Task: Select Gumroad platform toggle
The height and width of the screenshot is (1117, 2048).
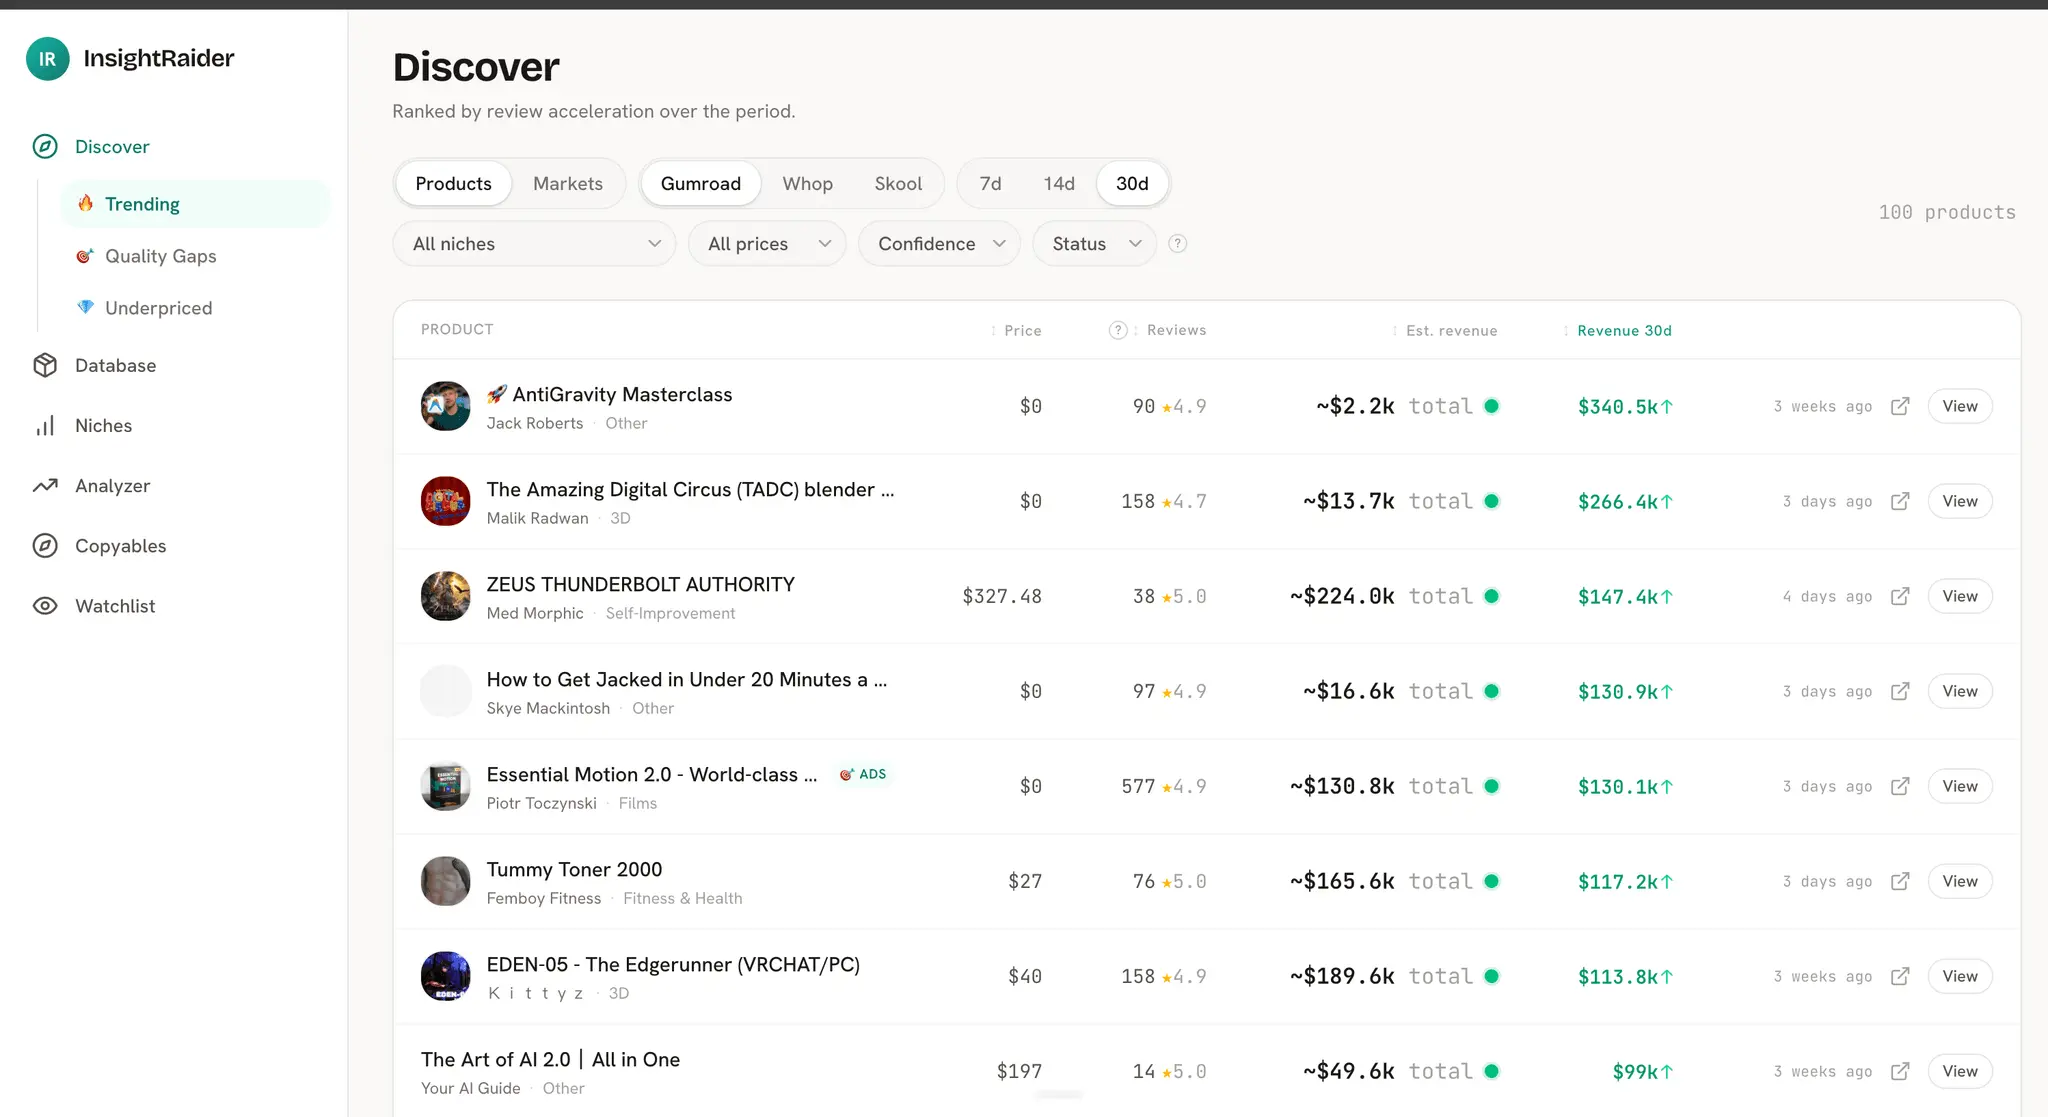Action: 701,183
